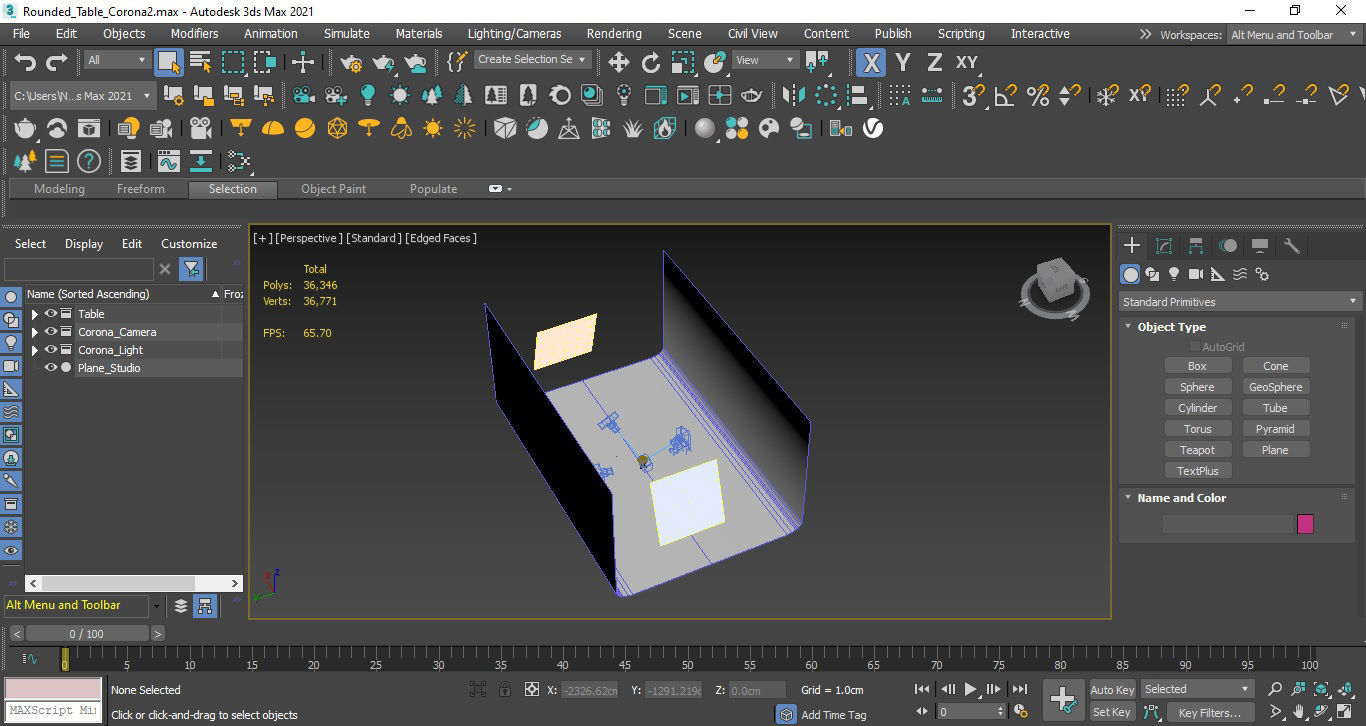The image size is (1366, 726).
Task: Click the Set Key button
Action: (x=1111, y=712)
